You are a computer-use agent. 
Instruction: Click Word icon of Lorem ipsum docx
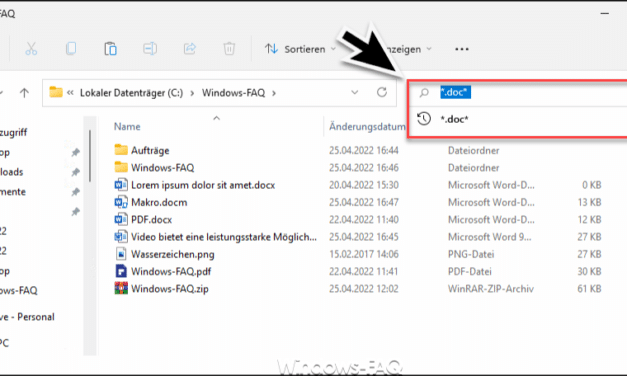121,185
